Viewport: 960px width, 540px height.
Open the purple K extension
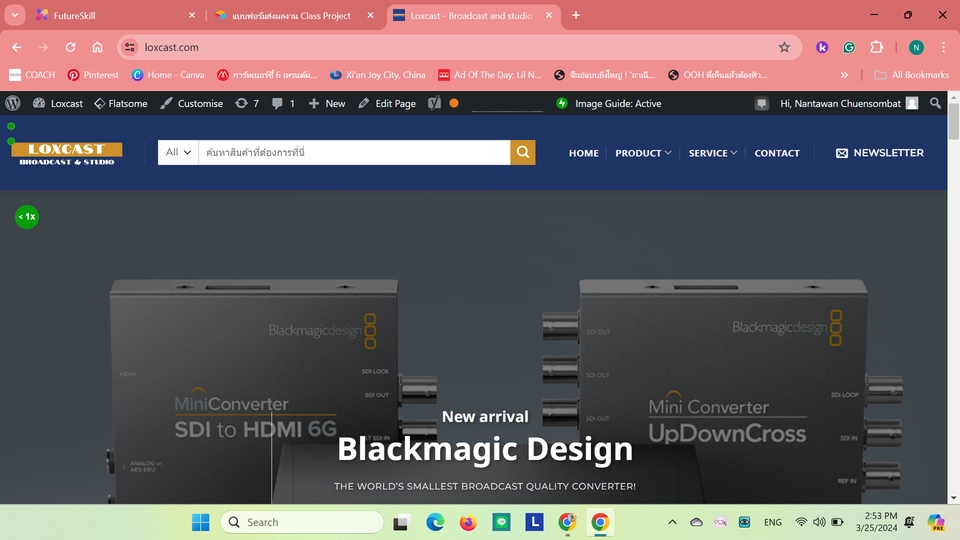coord(822,47)
